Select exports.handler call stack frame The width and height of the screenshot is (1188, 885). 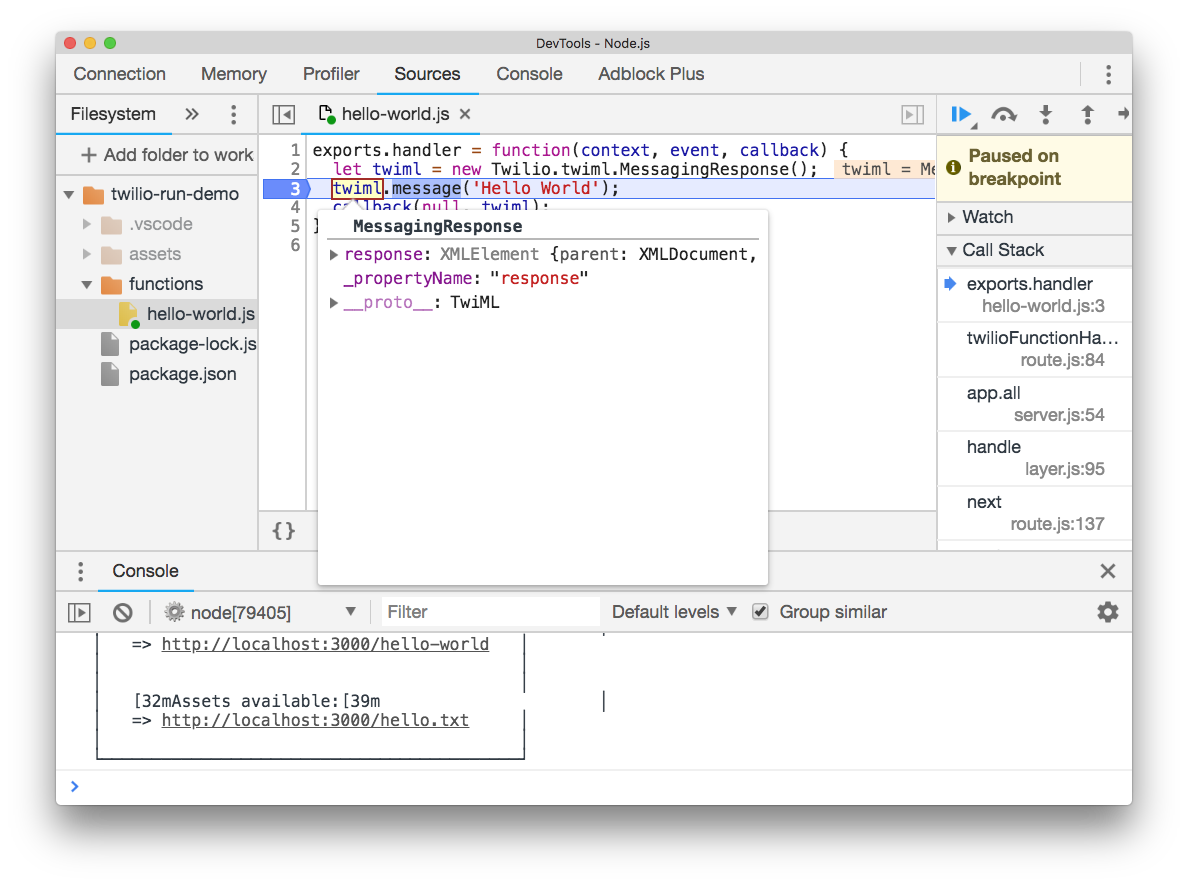pyautogui.click(x=1035, y=295)
